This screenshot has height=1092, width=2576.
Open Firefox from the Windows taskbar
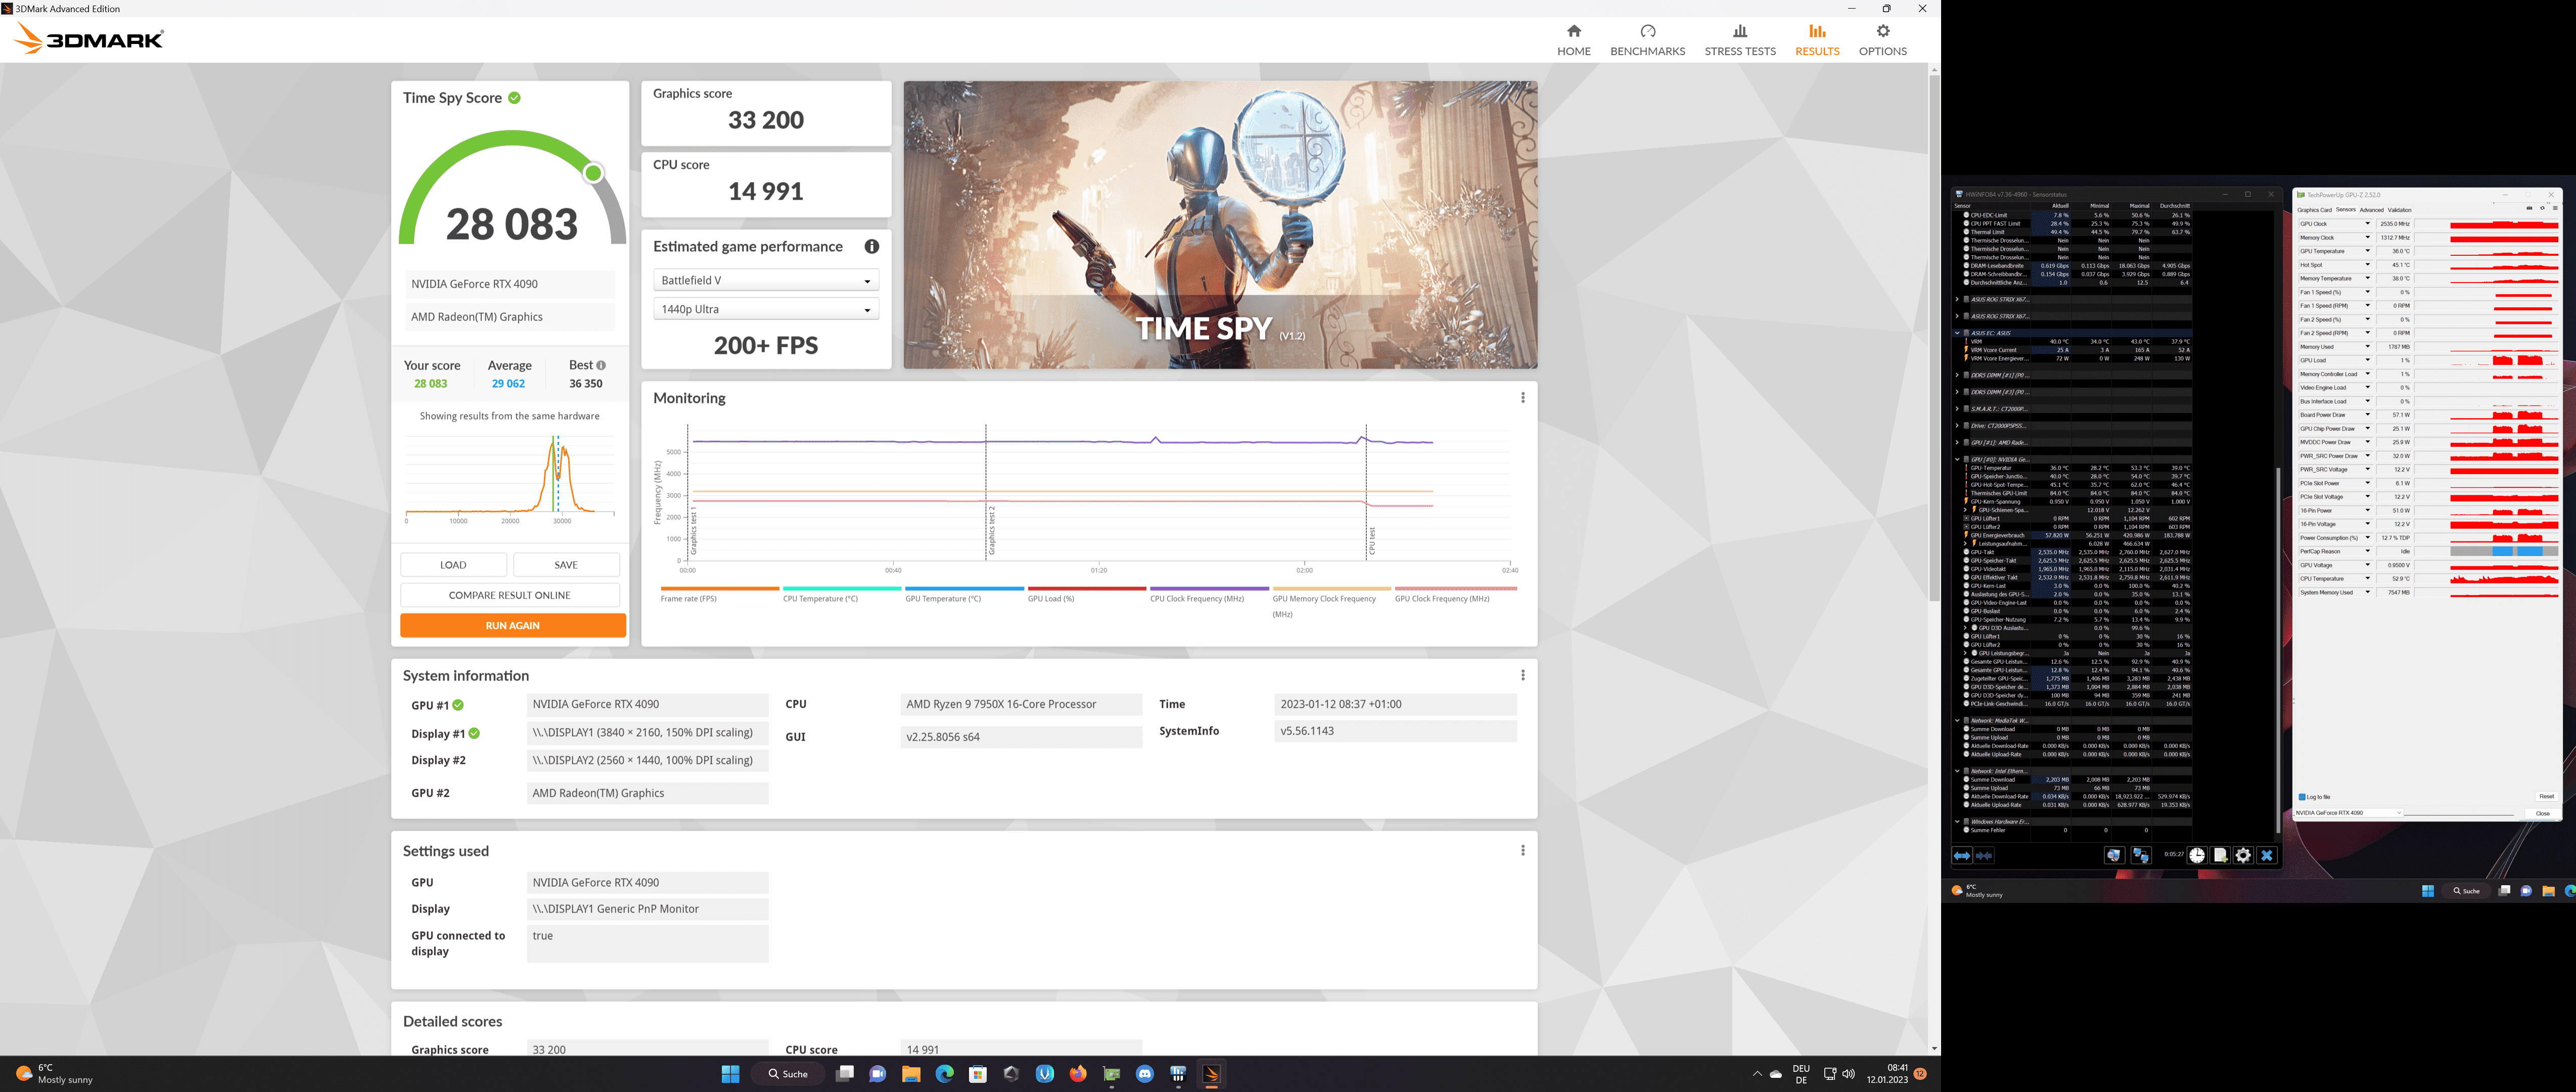pyautogui.click(x=1078, y=1073)
